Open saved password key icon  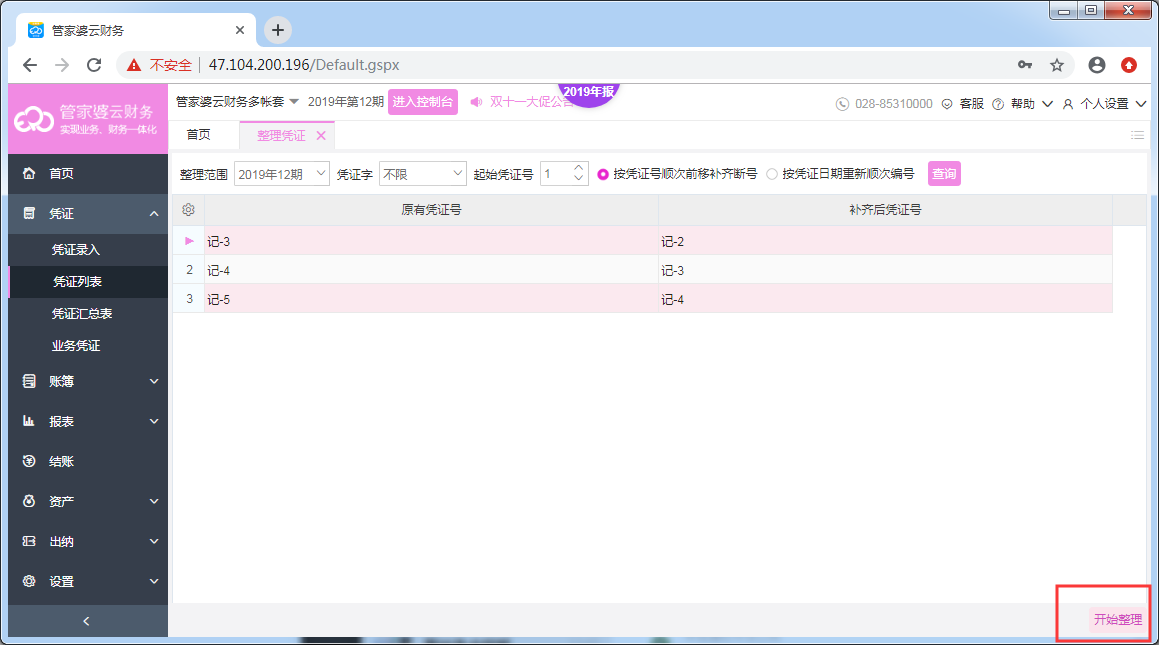tap(1024, 65)
